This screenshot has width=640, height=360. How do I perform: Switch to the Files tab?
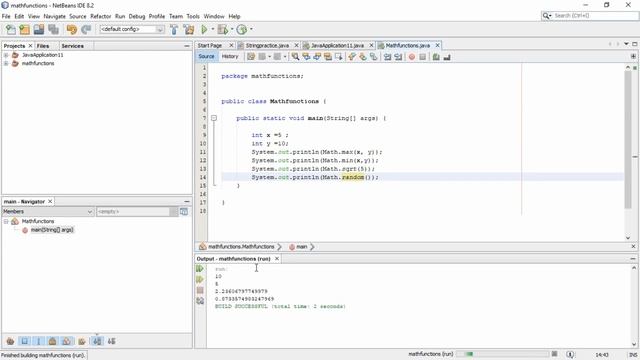tap(42, 46)
